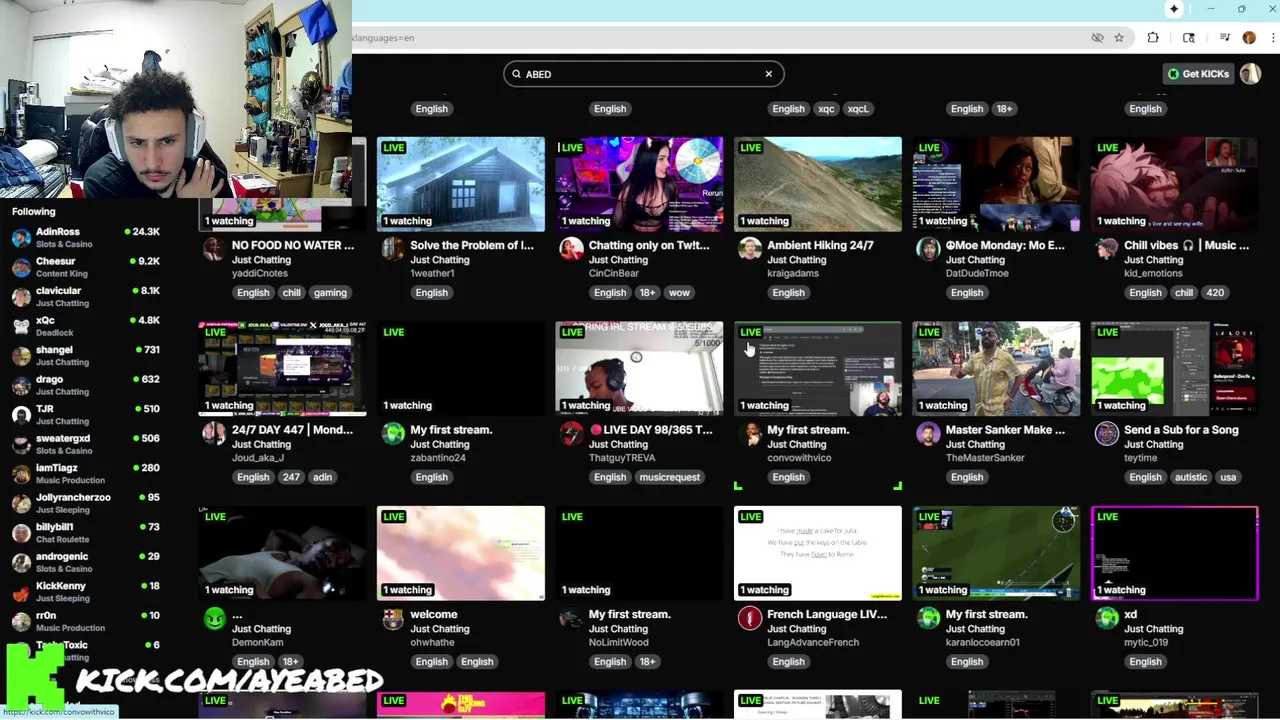
Task: Click the Following sidebar heading
Action: pyautogui.click(x=34, y=211)
